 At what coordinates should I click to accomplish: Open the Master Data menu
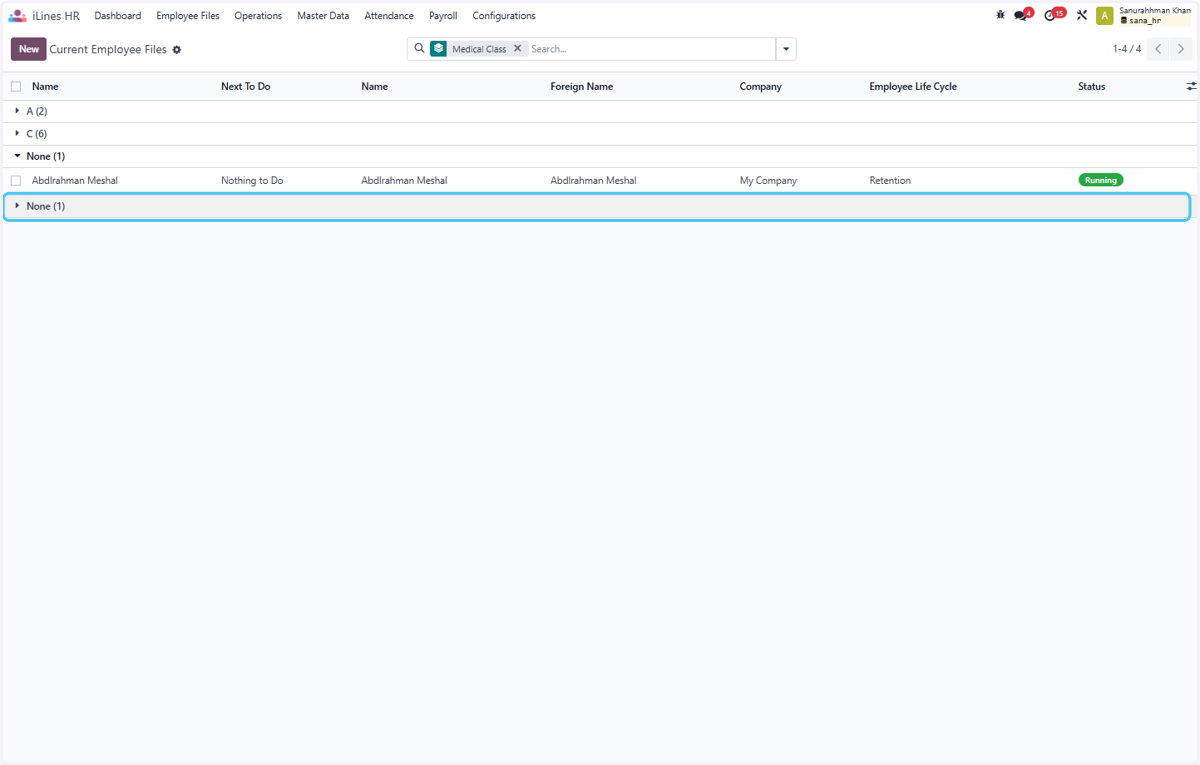pos(323,16)
